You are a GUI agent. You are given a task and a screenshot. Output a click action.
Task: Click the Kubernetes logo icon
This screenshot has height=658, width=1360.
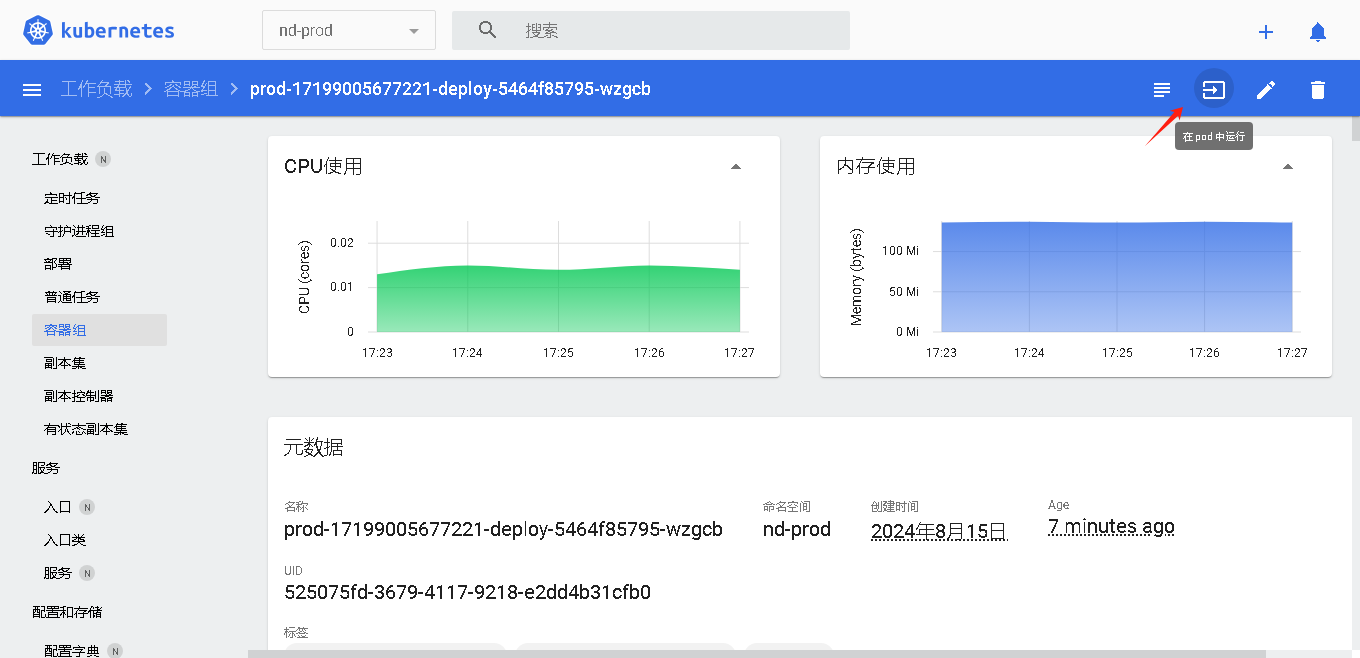[38, 30]
